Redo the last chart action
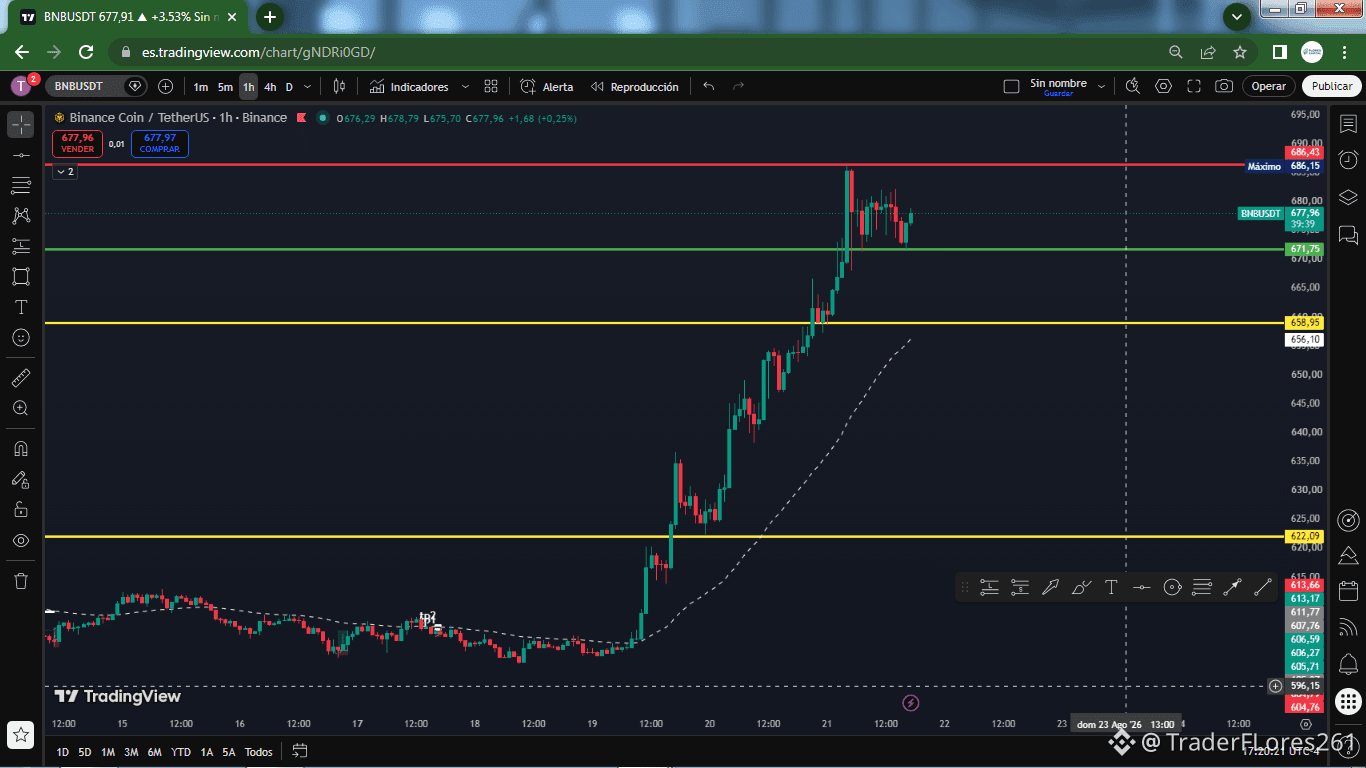The height and width of the screenshot is (768, 1366). (x=739, y=87)
